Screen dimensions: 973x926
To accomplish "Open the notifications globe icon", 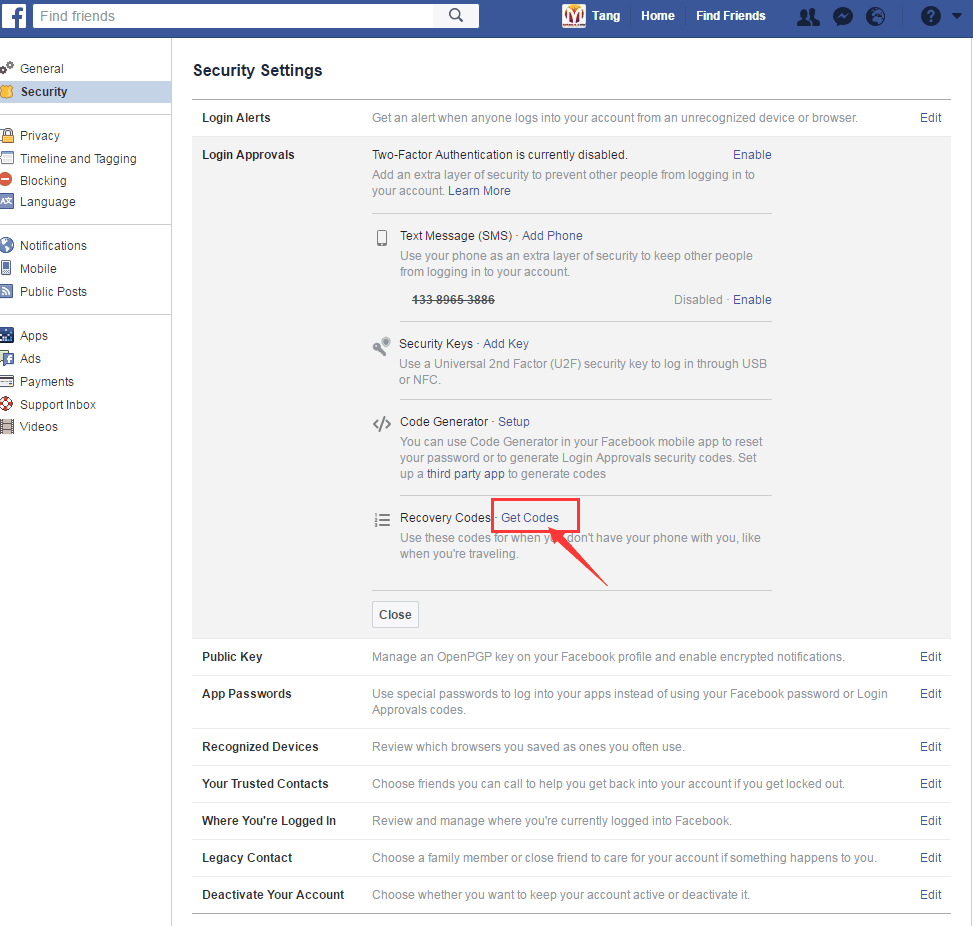I will point(875,16).
